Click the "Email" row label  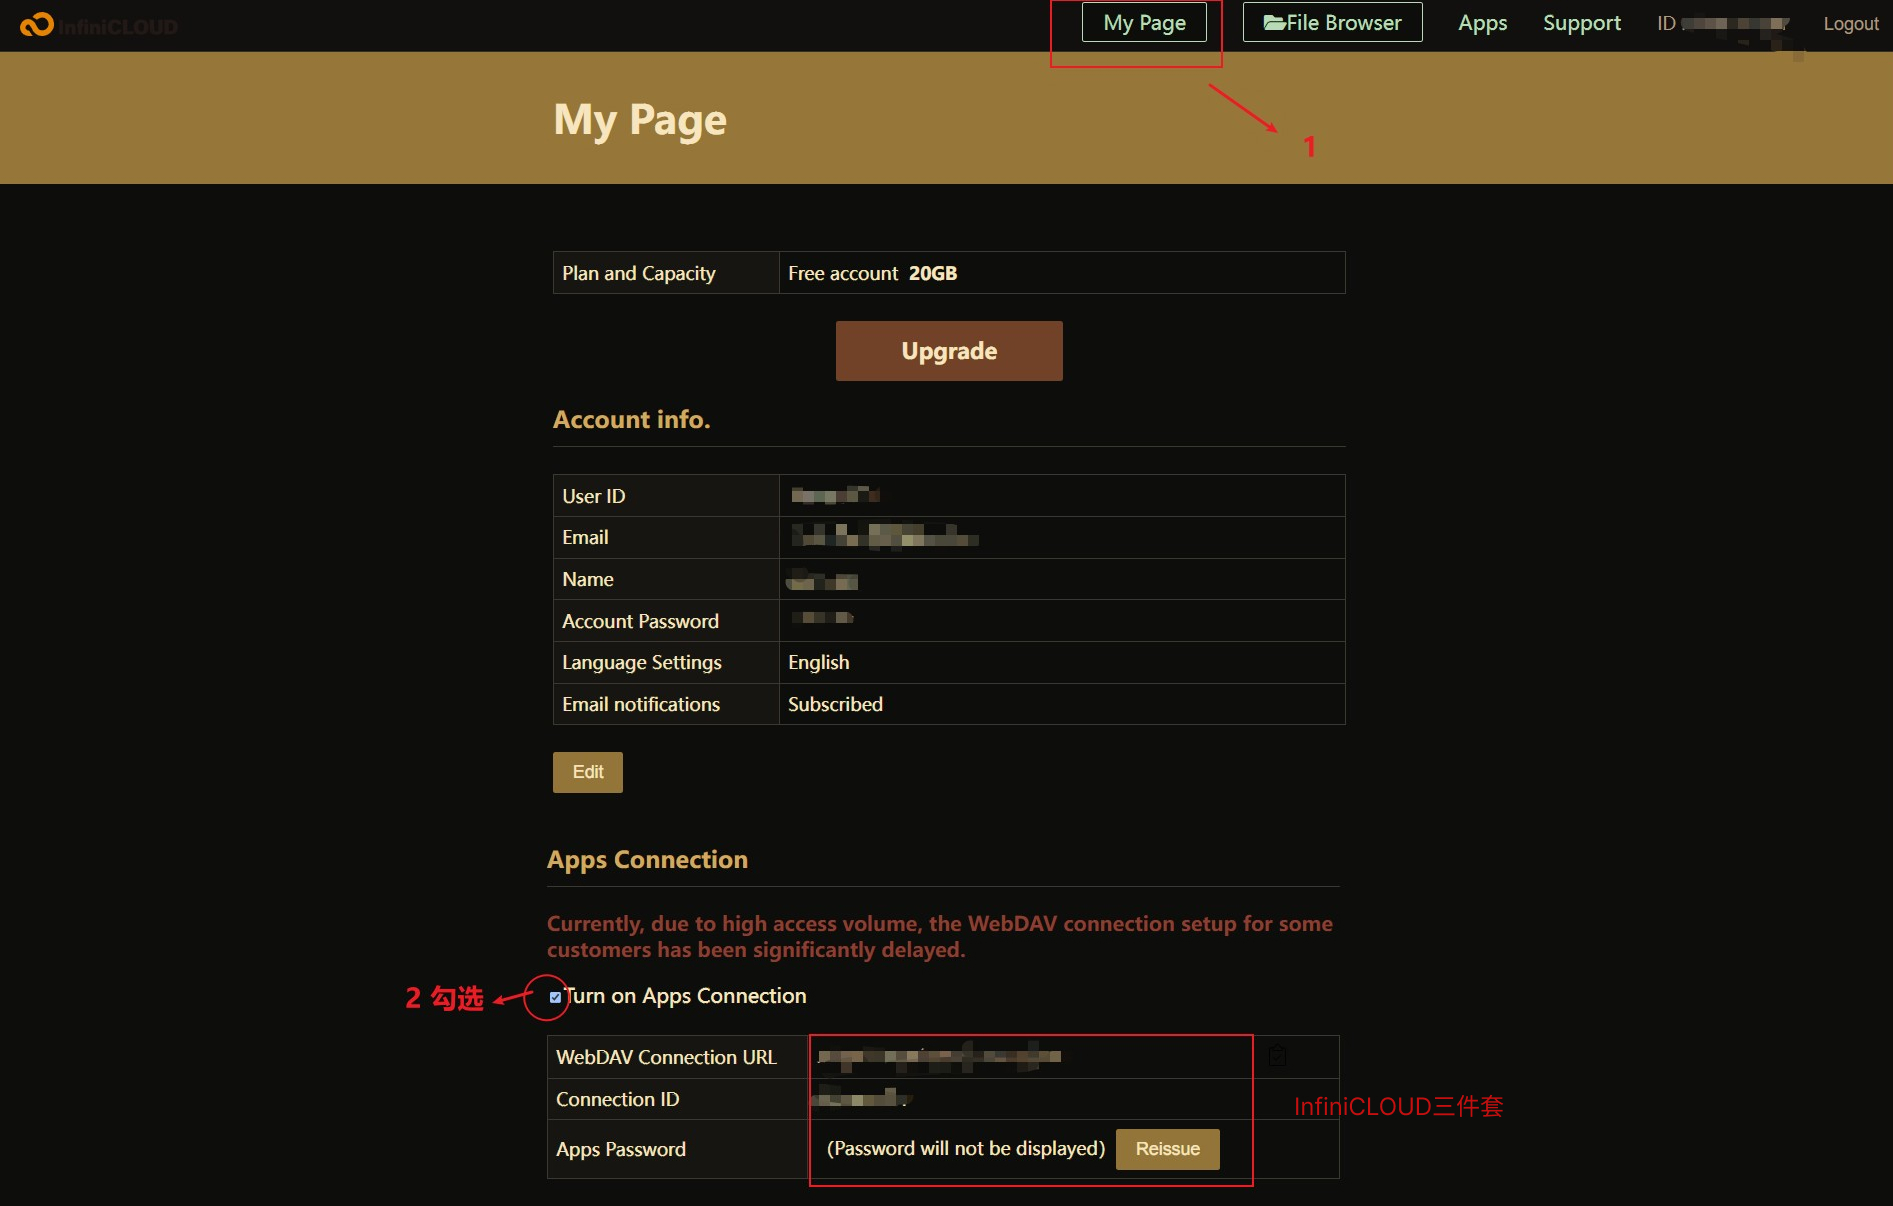pos(585,537)
